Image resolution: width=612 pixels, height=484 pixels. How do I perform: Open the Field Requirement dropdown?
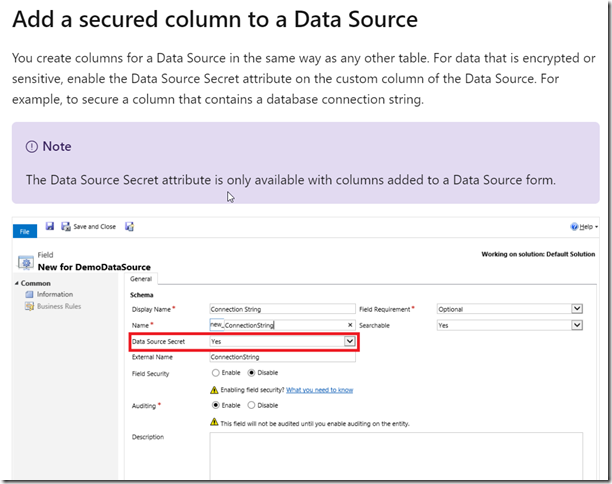point(577,309)
